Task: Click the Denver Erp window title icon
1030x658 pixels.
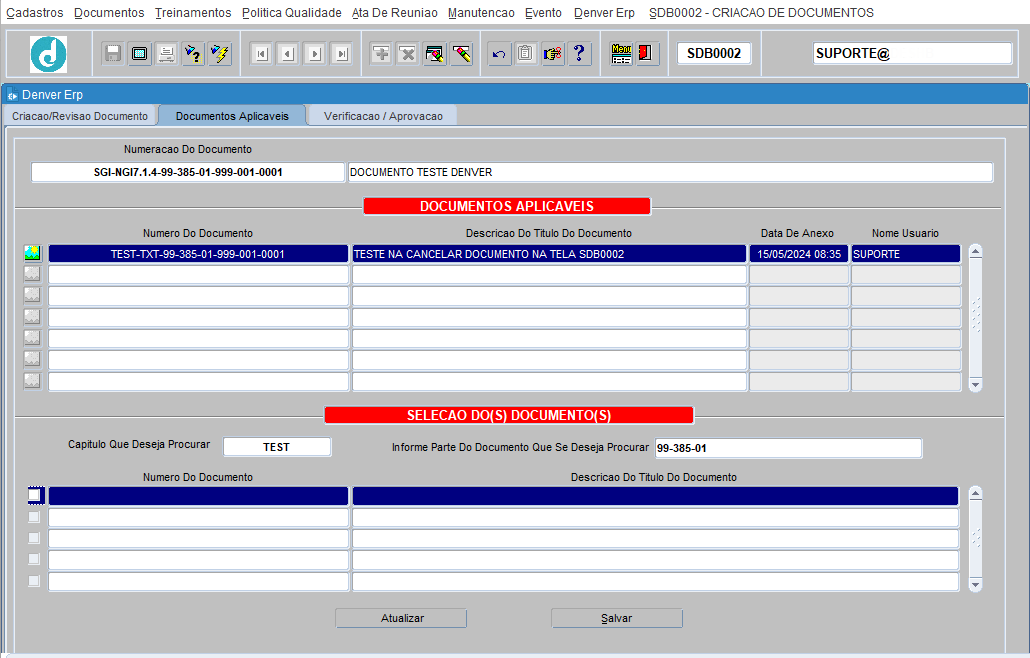Action: [x=12, y=95]
